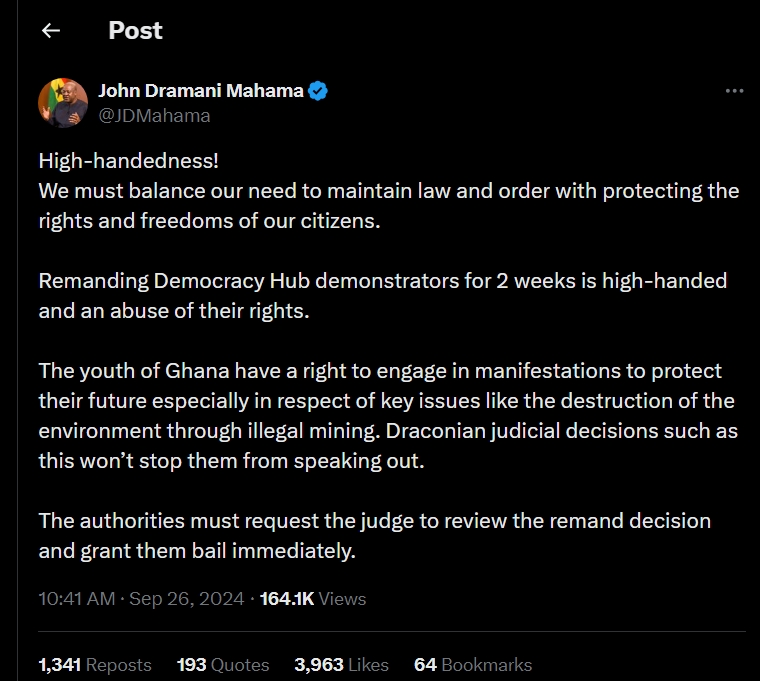Viewport: 760px width, 681px height.
Task: Open John Dramani Mahama's profile picture
Action: tap(63, 102)
